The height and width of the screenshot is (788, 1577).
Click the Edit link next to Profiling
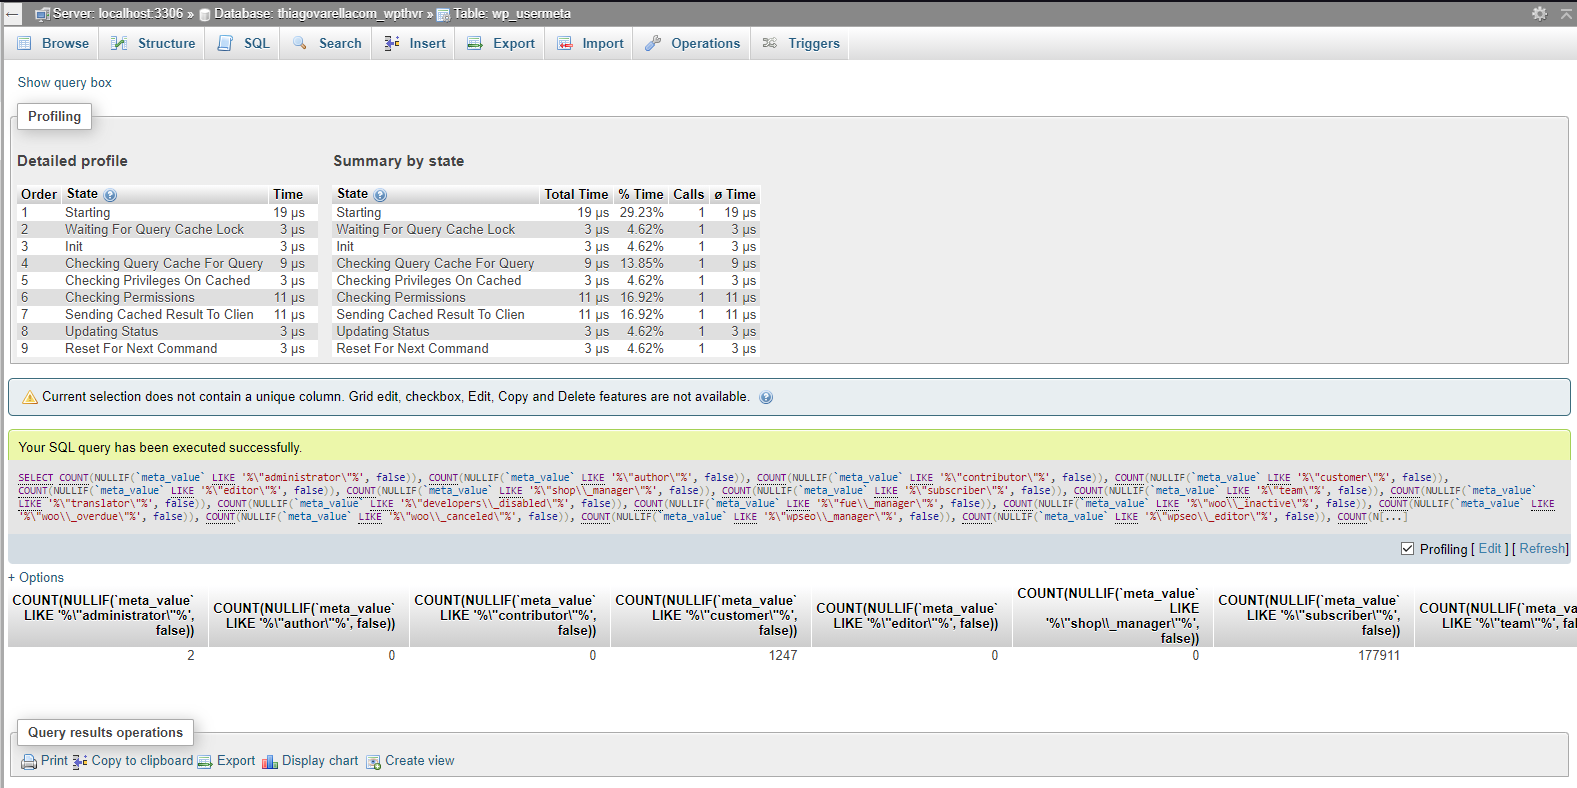(x=1489, y=549)
